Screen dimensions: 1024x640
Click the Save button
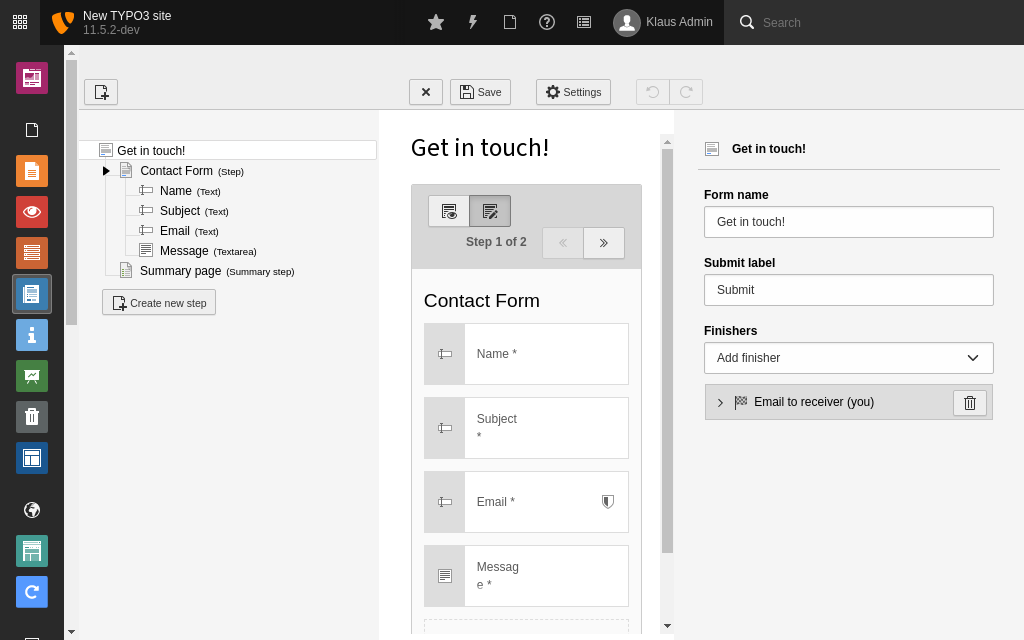click(x=480, y=92)
